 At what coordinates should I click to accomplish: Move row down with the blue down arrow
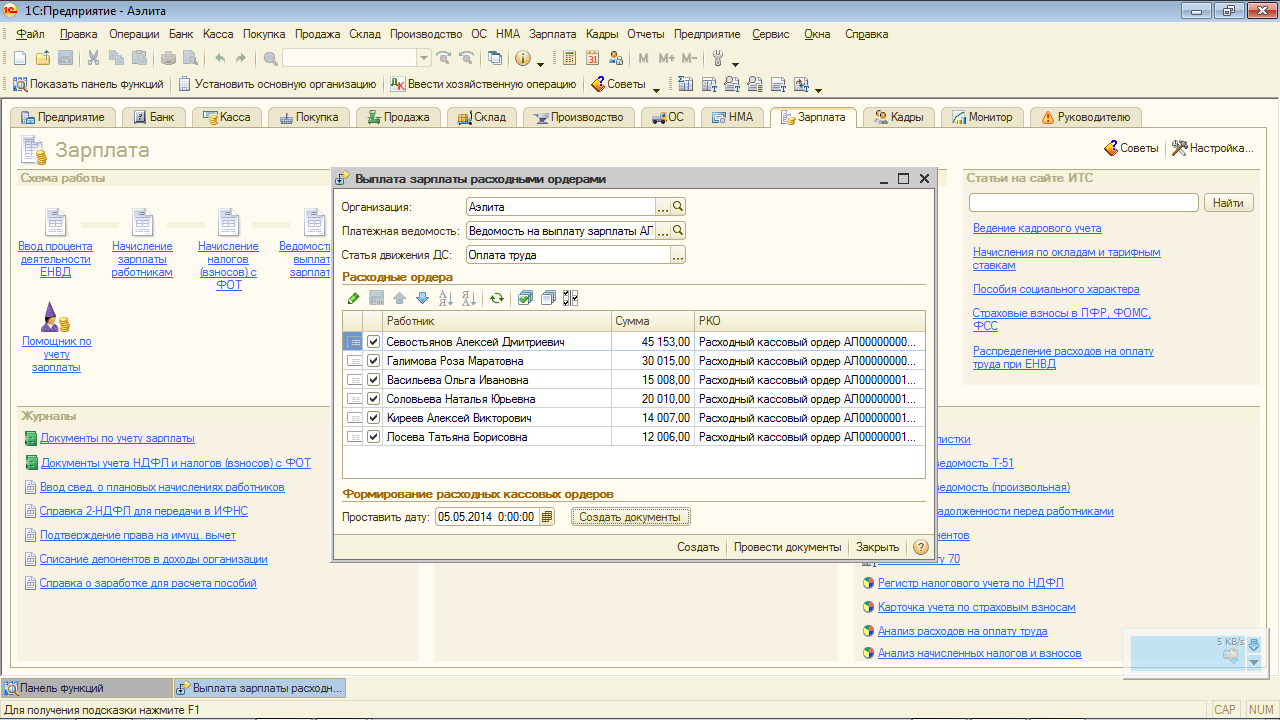(x=422, y=298)
